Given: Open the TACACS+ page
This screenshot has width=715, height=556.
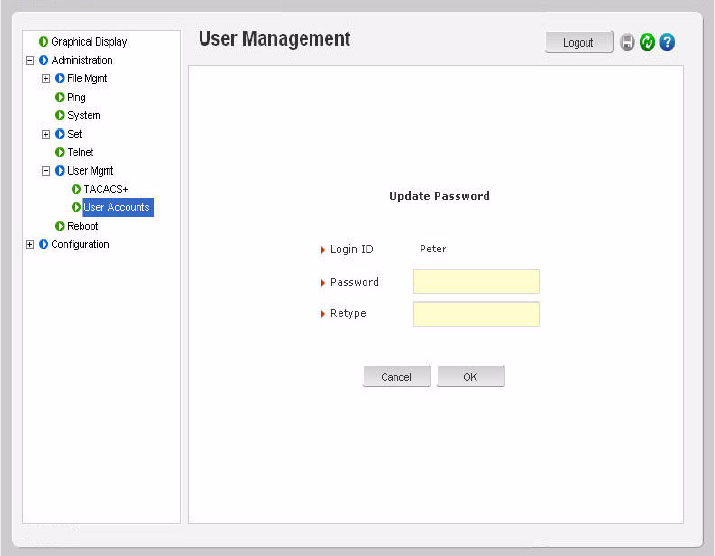Looking at the screenshot, I should [106, 189].
